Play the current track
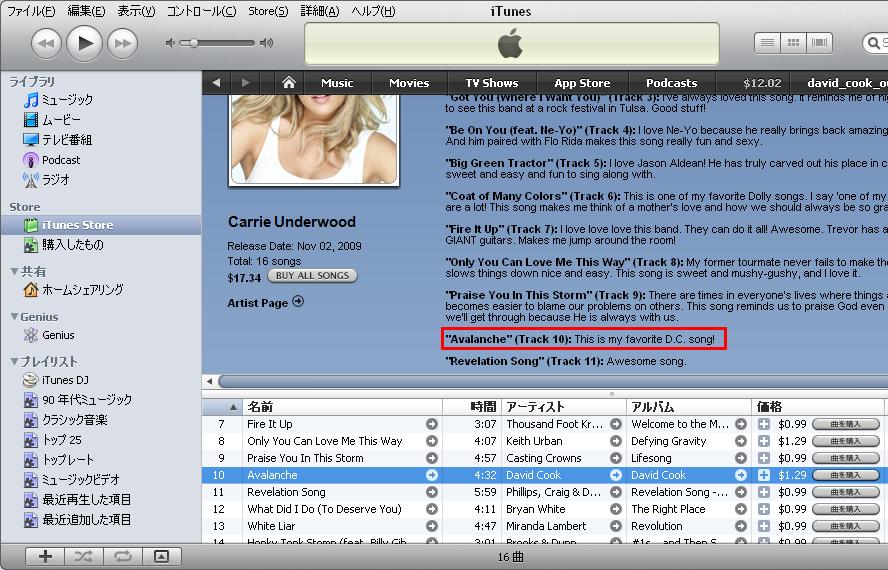888x570 pixels. point(84,43)
